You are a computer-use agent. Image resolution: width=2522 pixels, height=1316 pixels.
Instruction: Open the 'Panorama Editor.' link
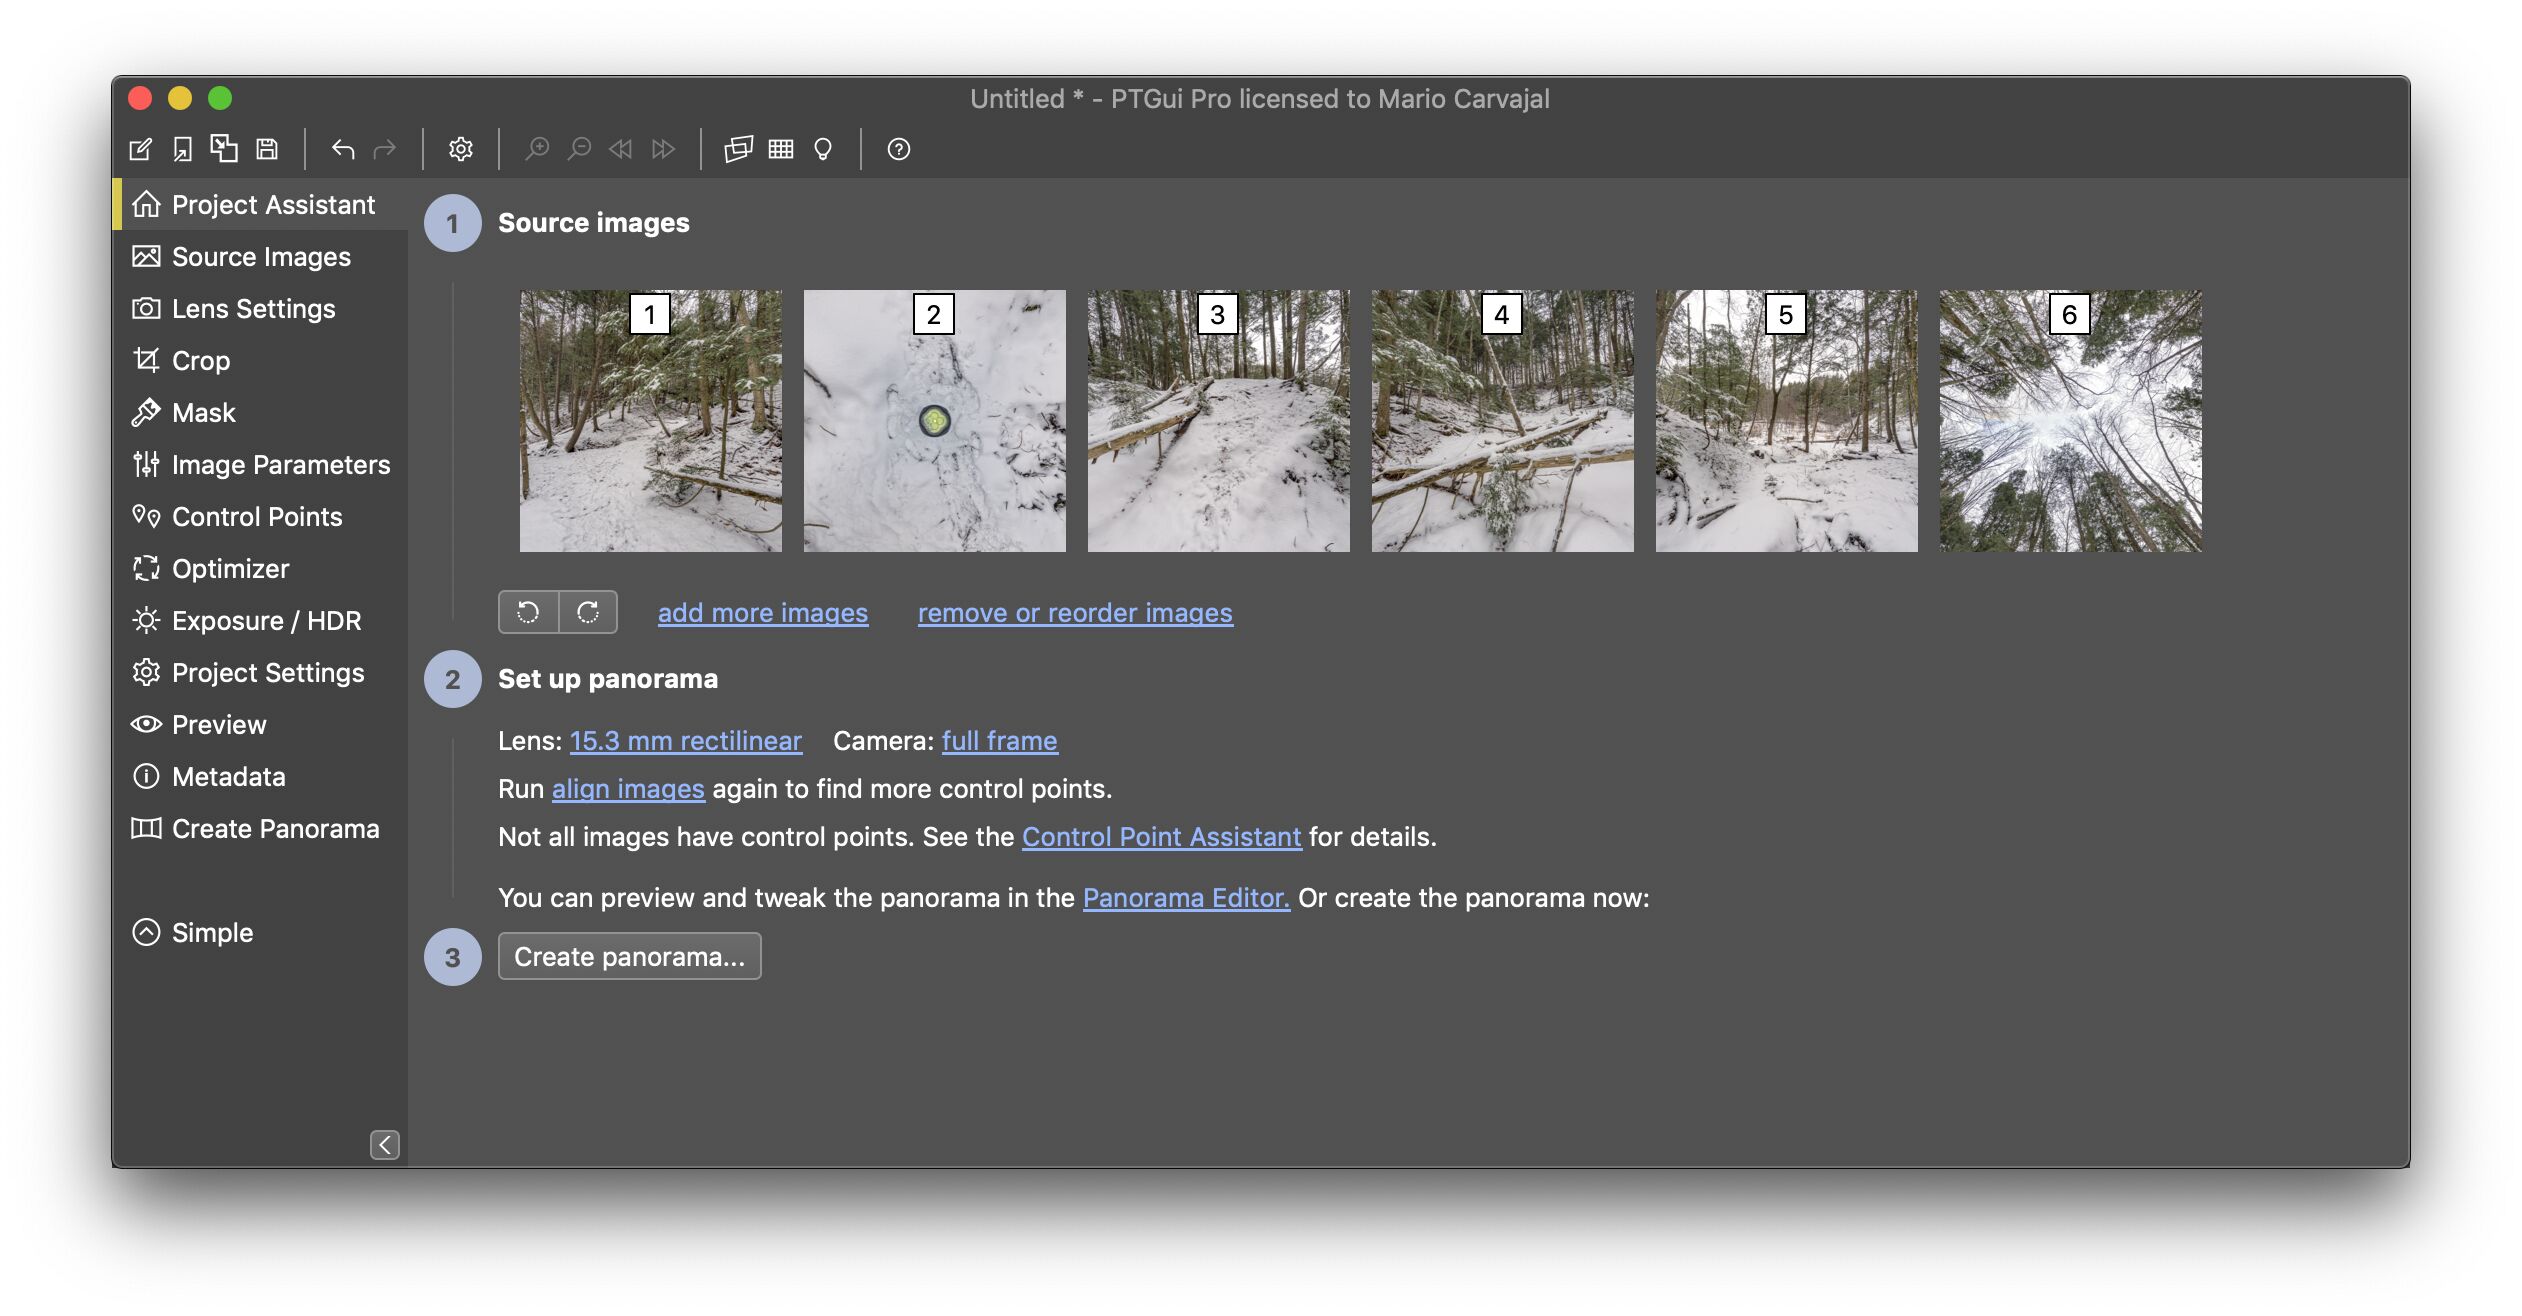1186,897
